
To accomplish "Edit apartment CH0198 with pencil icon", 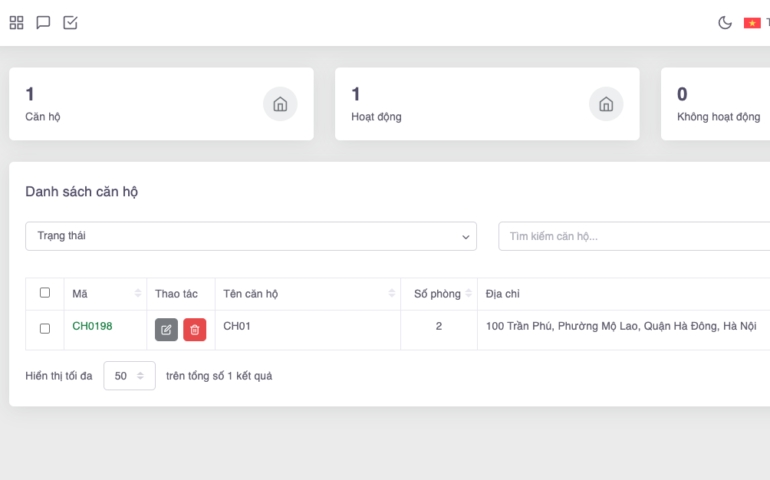I will coord(166,330).
